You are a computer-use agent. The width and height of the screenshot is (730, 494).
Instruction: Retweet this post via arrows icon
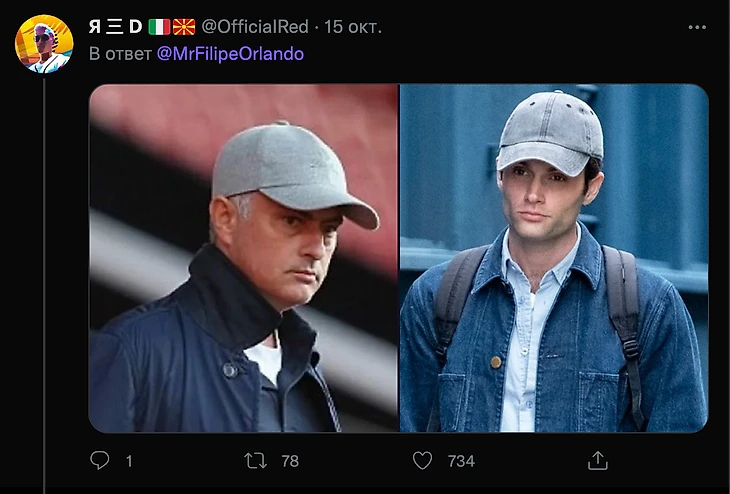[256, 460]
